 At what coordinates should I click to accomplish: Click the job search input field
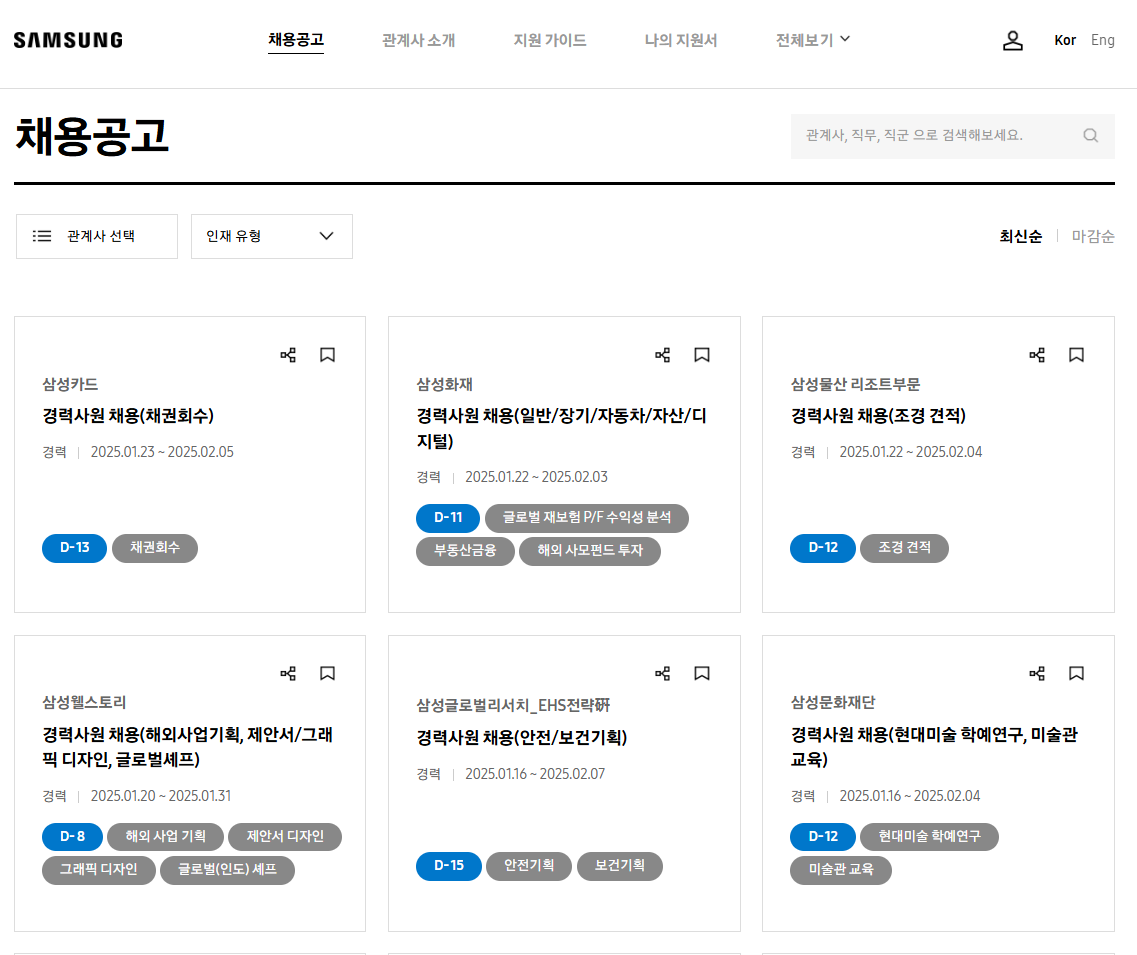tap(935, 135)
